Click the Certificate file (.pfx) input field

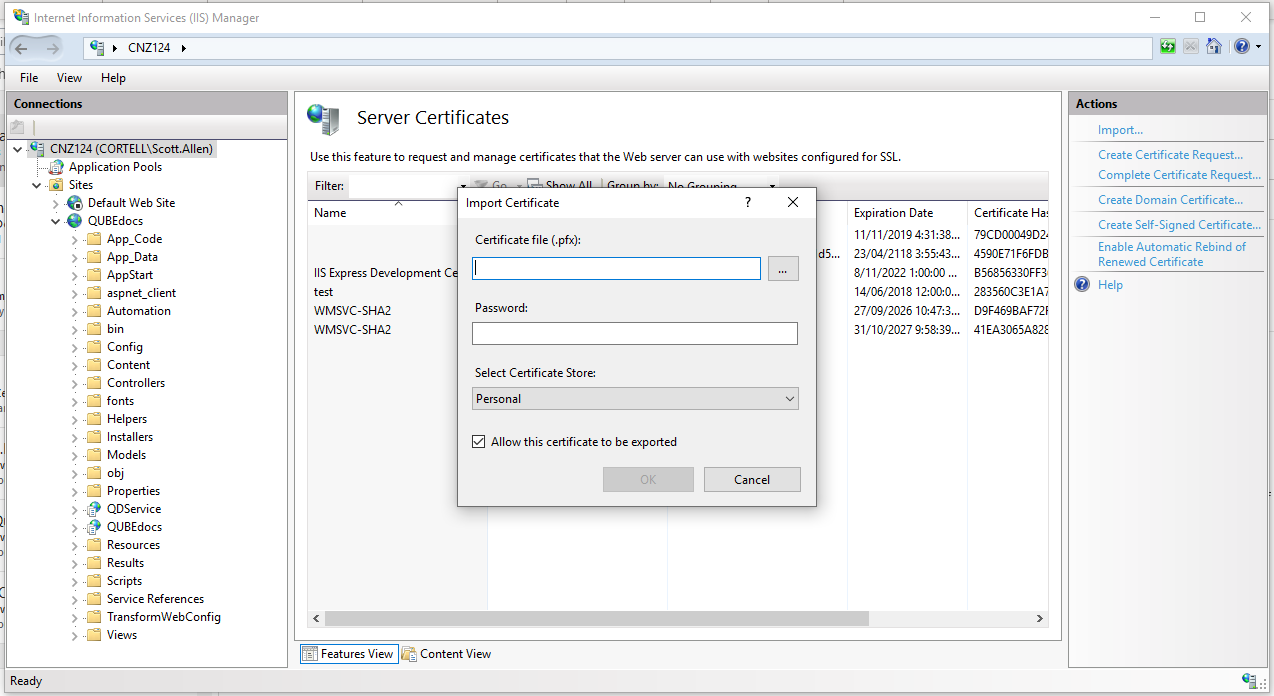coord(616,268)
